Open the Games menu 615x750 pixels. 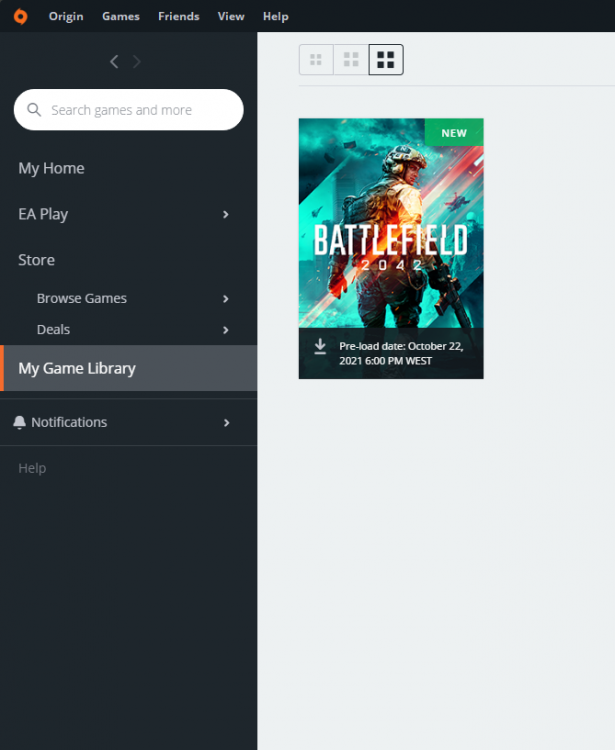(121, 16)
